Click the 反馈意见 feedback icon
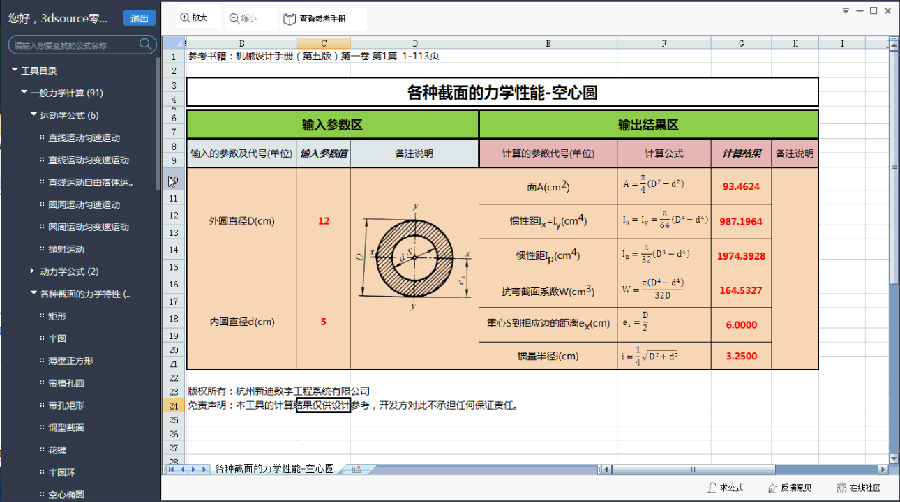This screenshot has height=502, width=900. (x=771, y=488)
